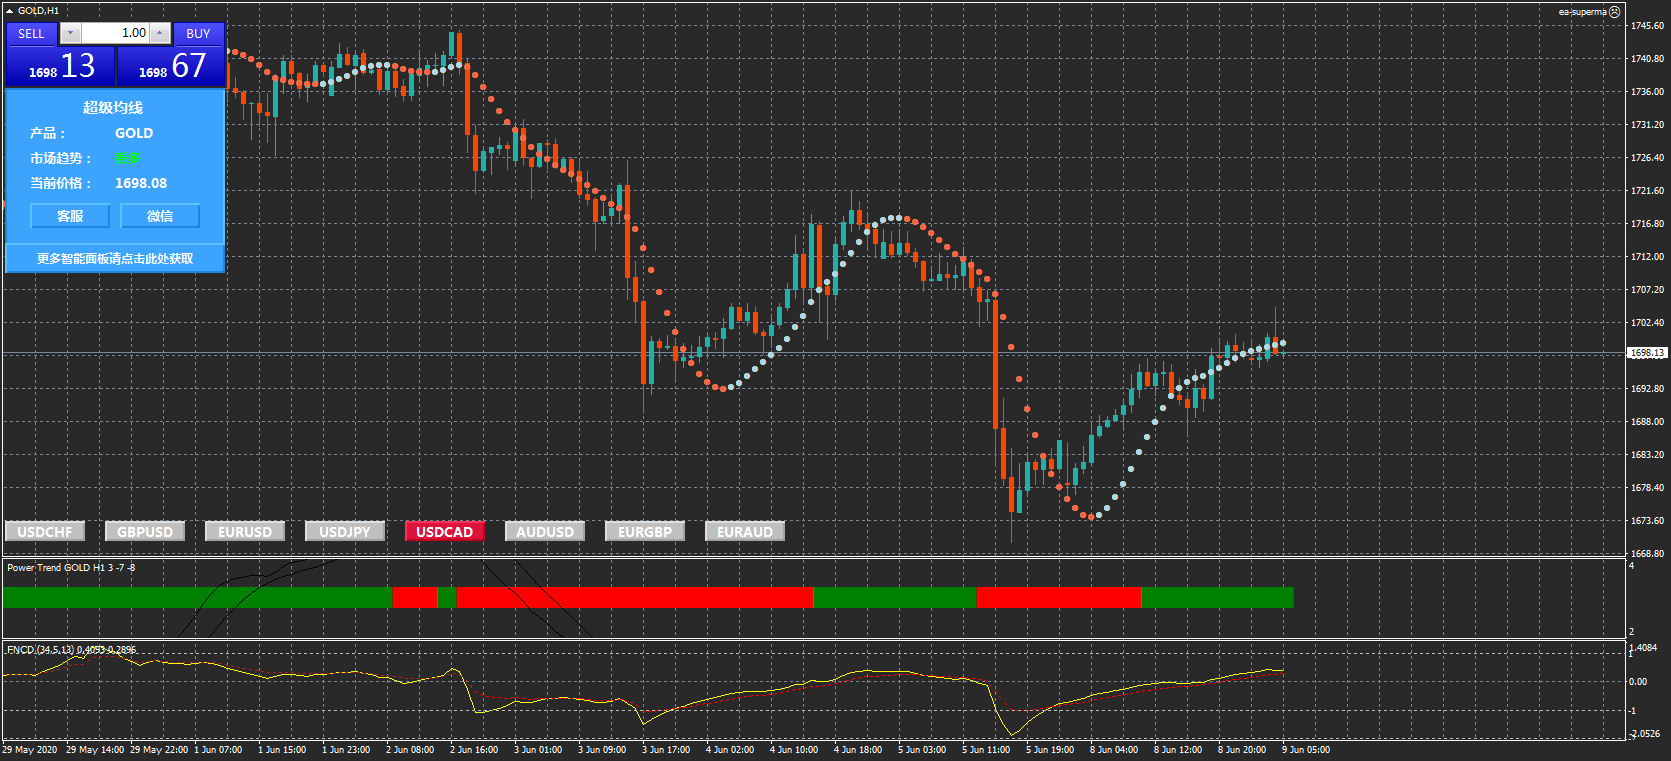Switch chart to EURUSD symbol
The height and width of the screenshot is (761, 1671).
[245, 532]
